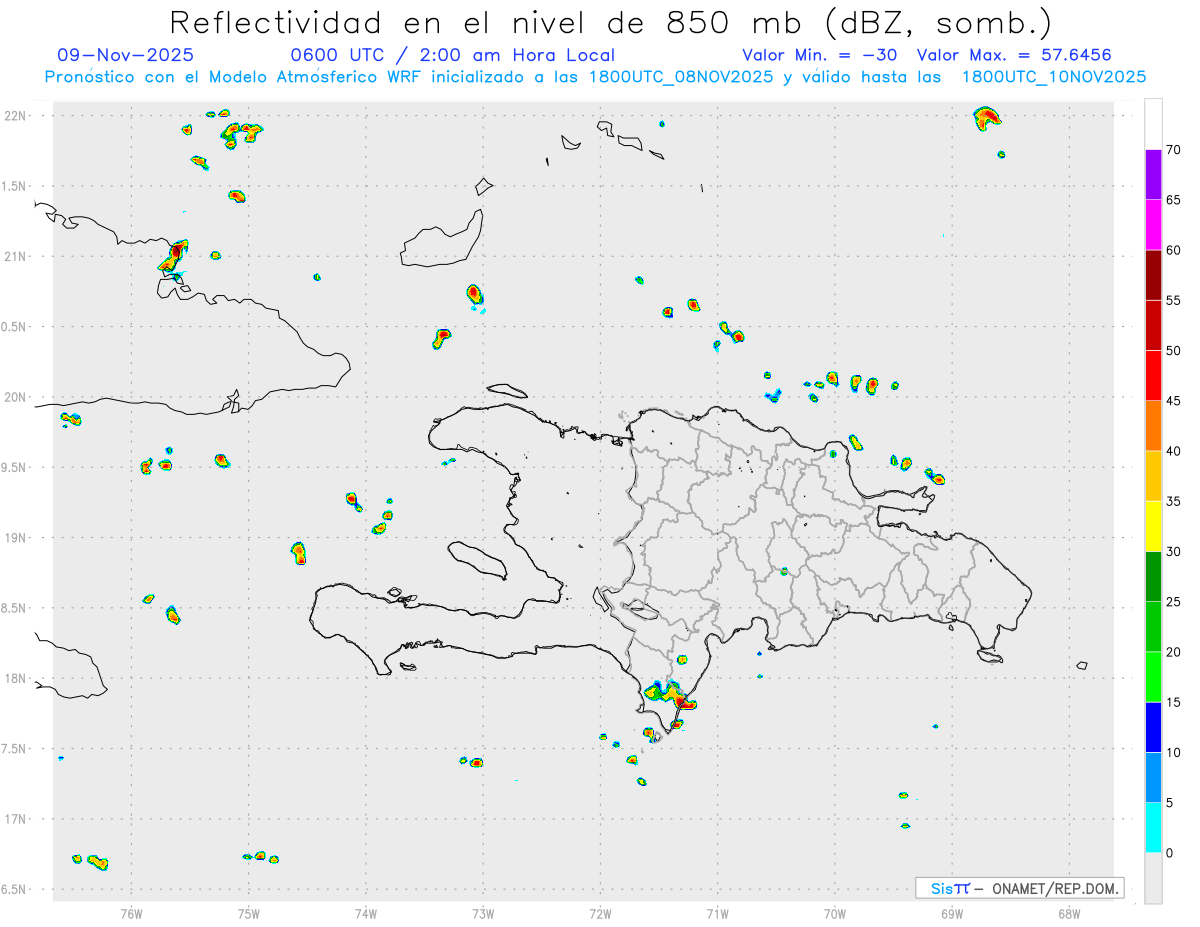
Task: Click the latitude axis label '18N'
Action: [17, 679]
